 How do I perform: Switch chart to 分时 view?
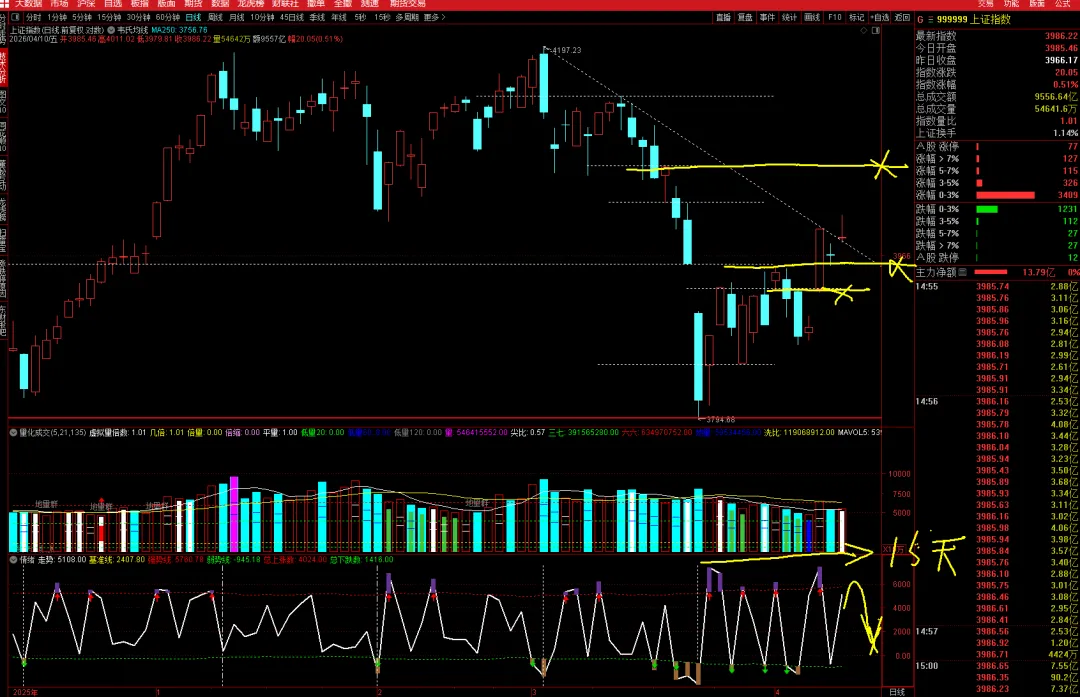pos(34,17)
